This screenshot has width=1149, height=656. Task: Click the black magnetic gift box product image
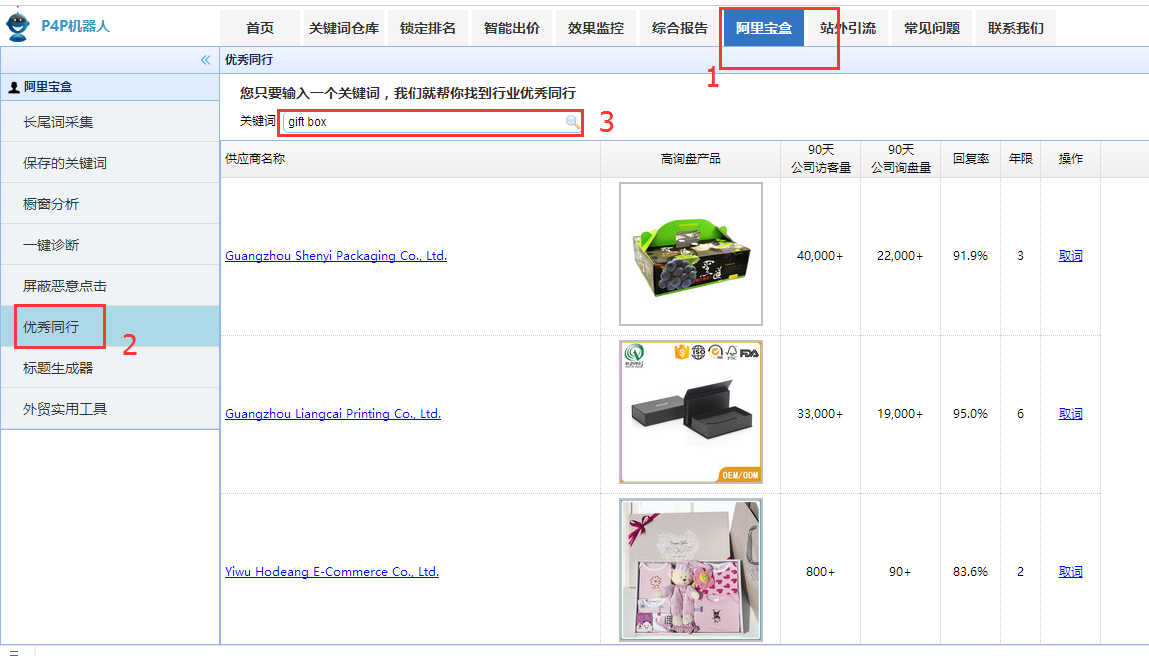click(x=691, y=412)
